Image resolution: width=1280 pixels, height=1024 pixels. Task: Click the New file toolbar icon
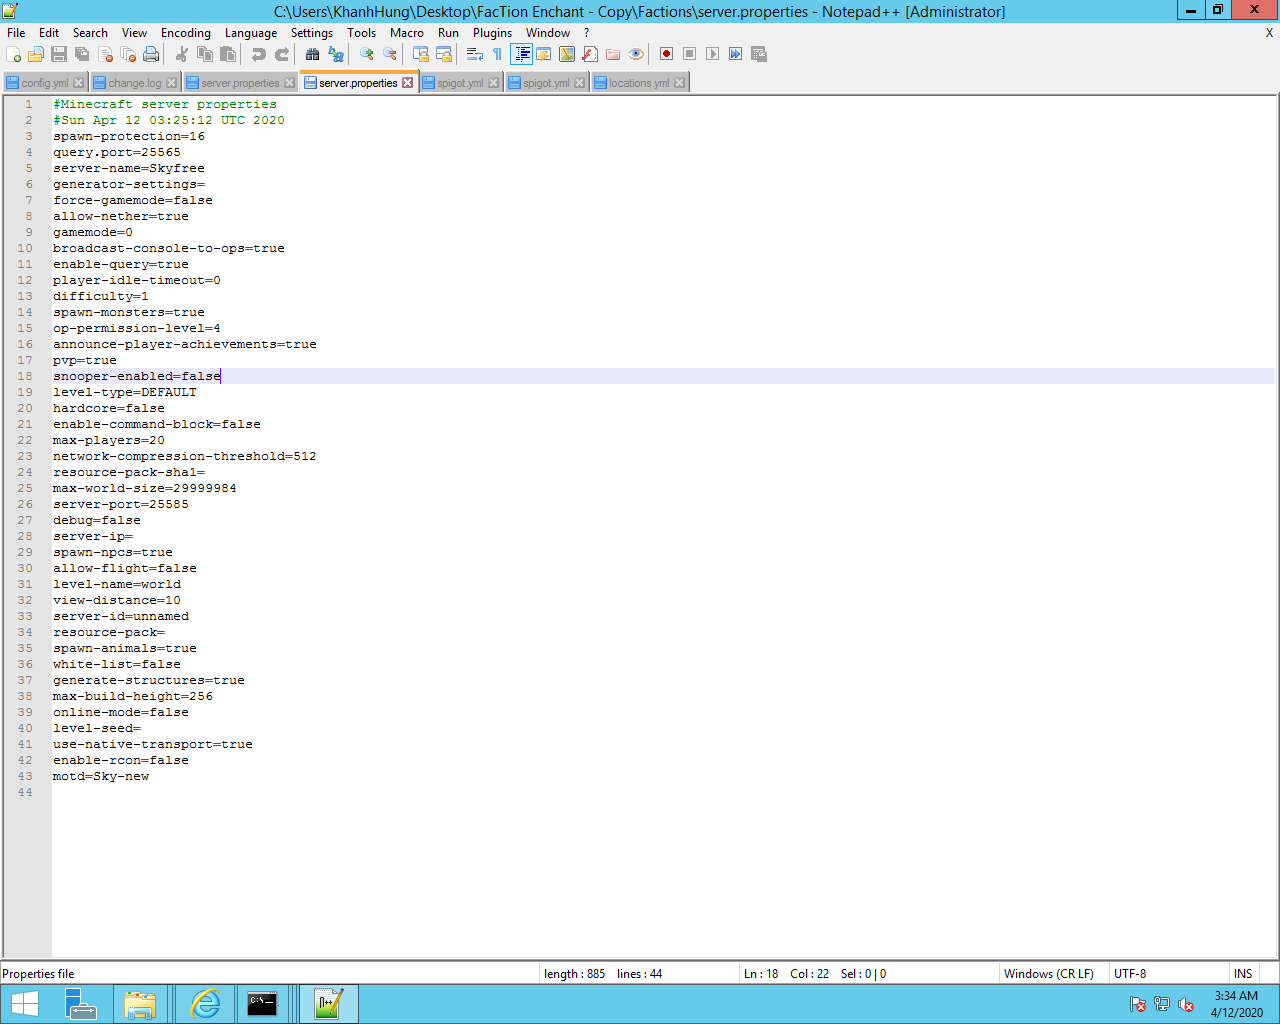click(x=13, y=54)
